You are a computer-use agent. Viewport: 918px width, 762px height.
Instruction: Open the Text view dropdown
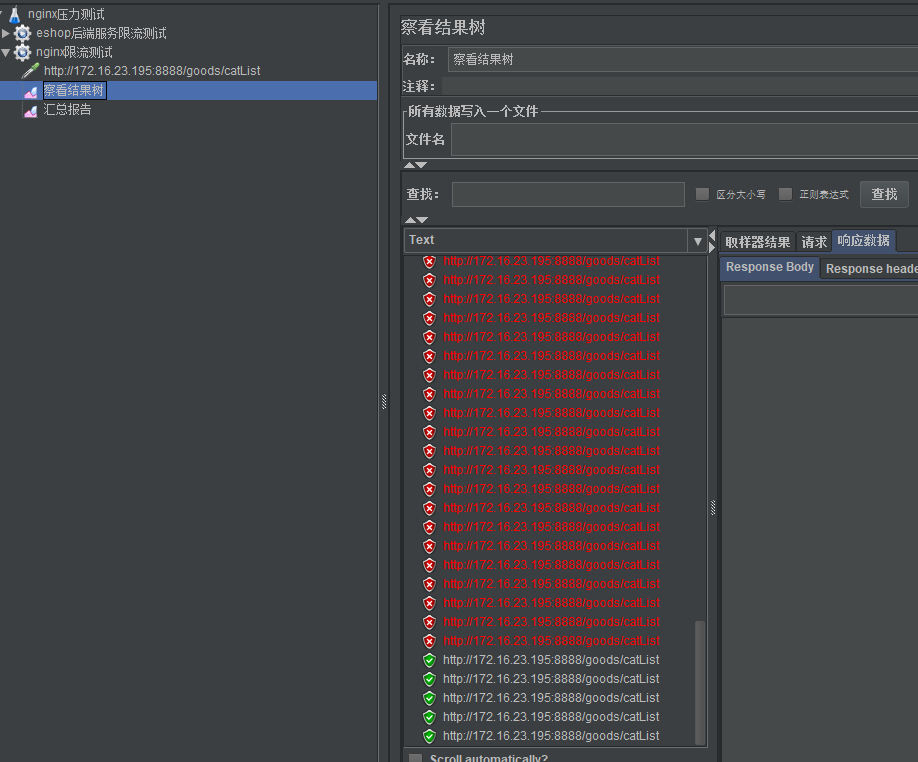pyautogui.click(x=697, y=239)
